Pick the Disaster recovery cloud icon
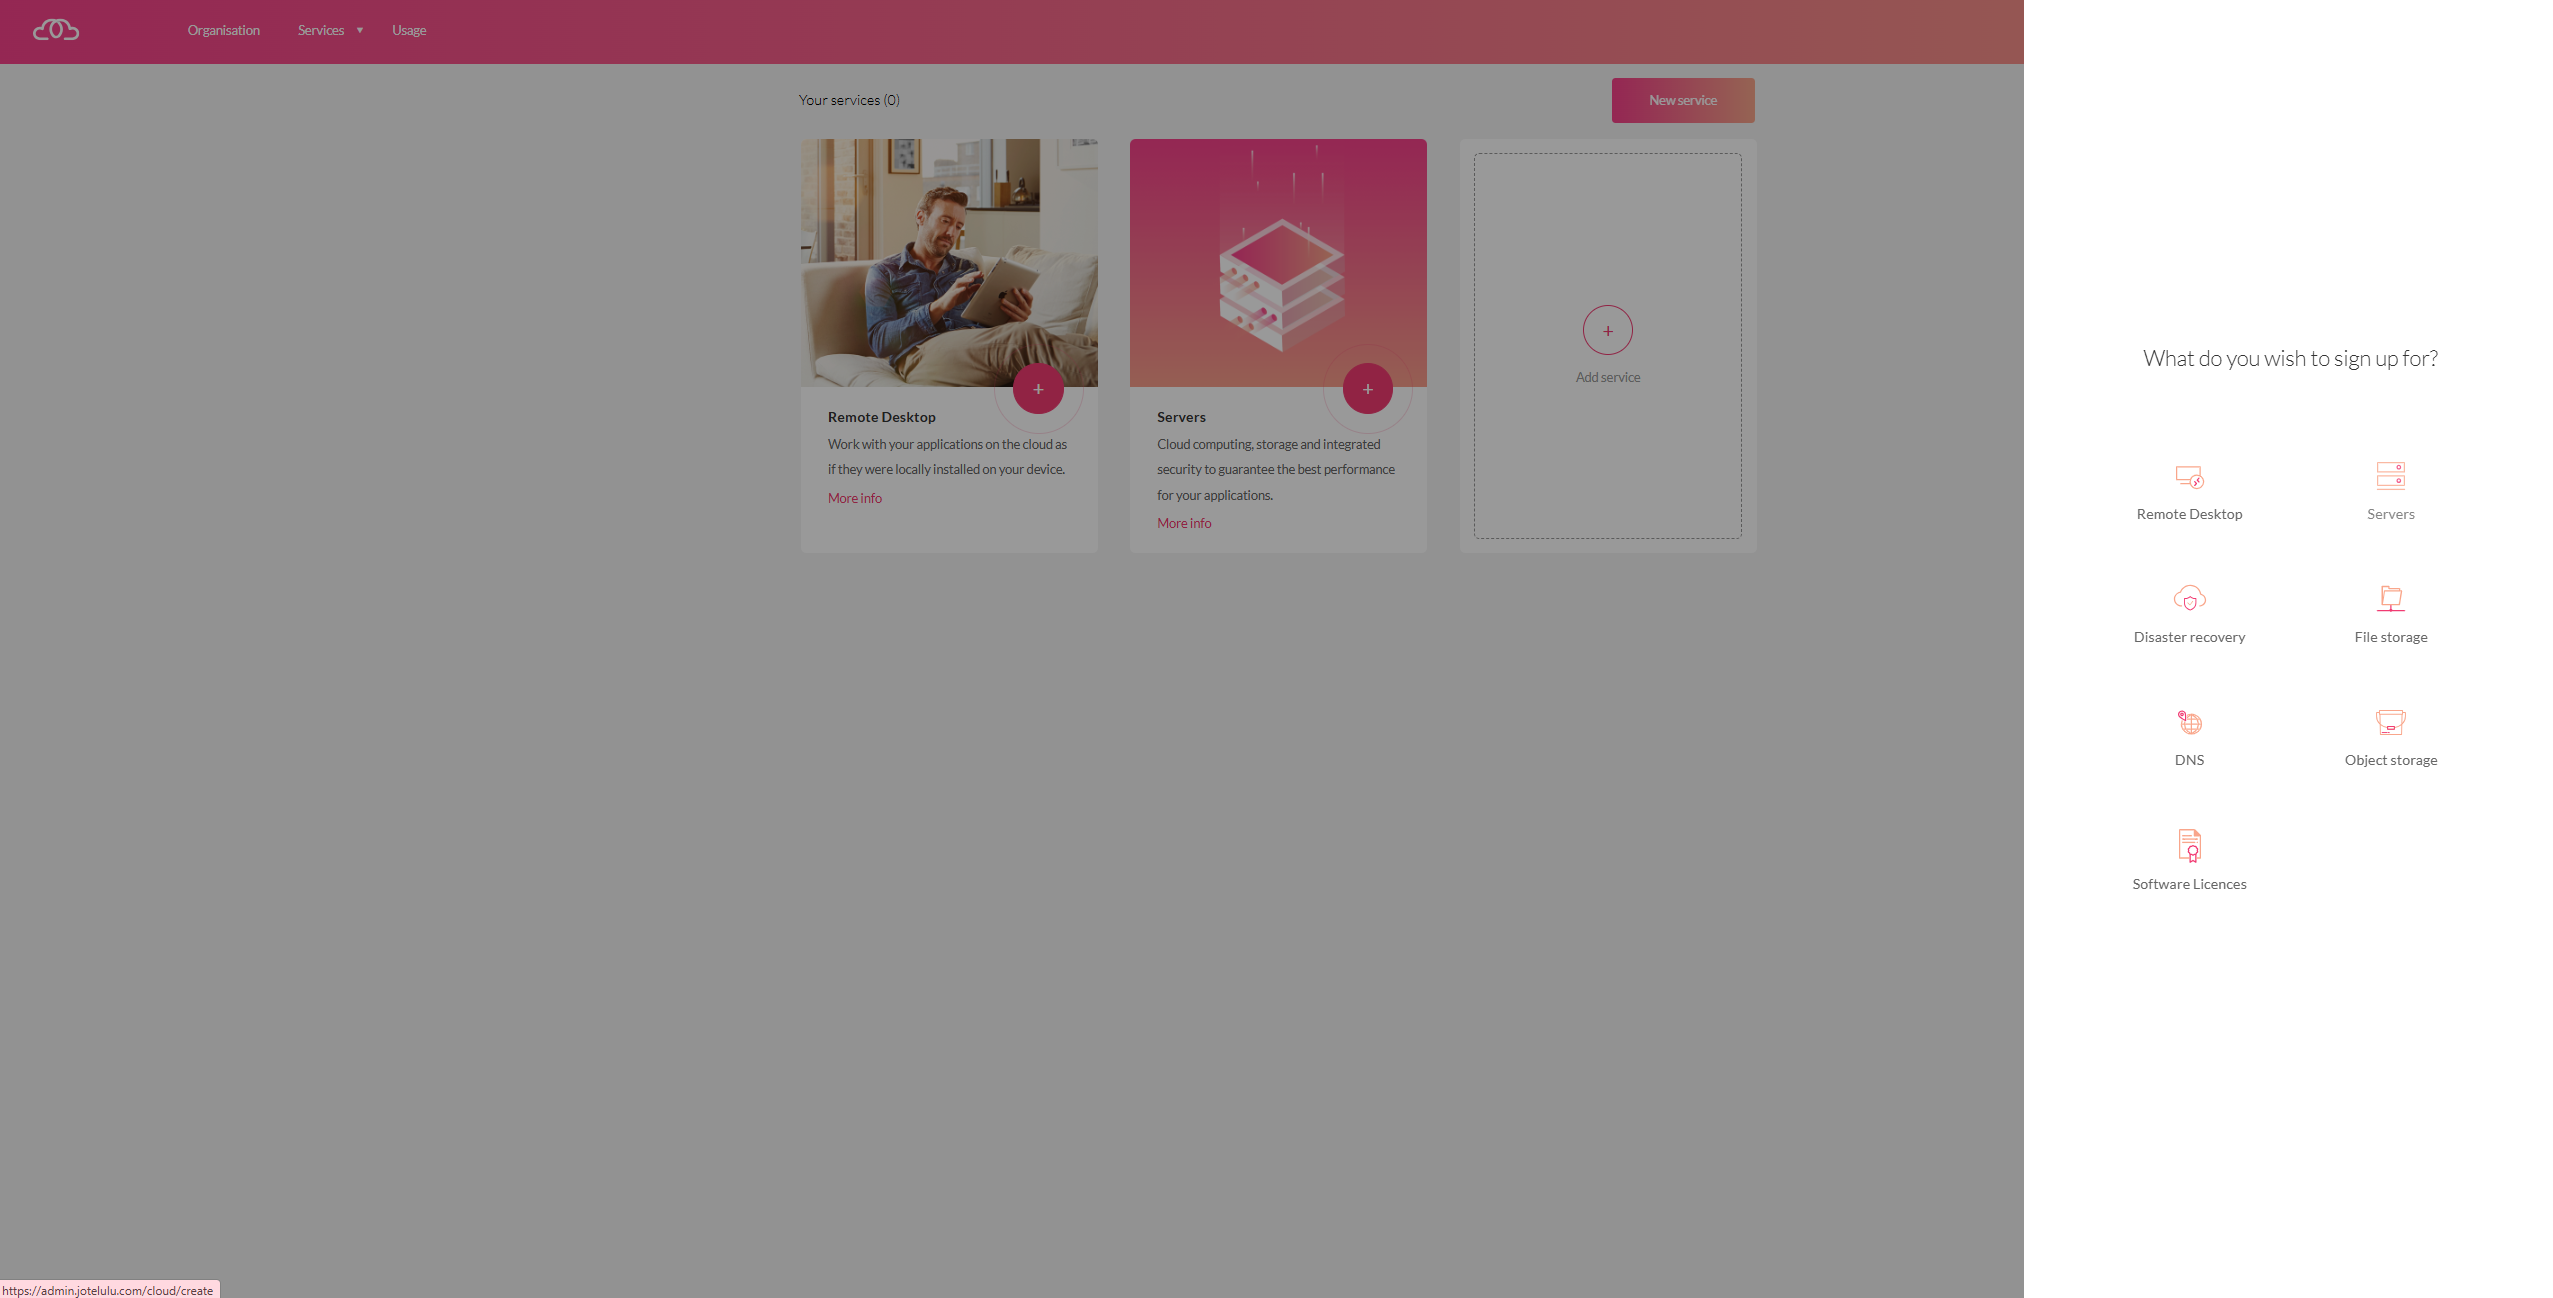Viewport: 2553px width, 1298px height. (2189, 598)
